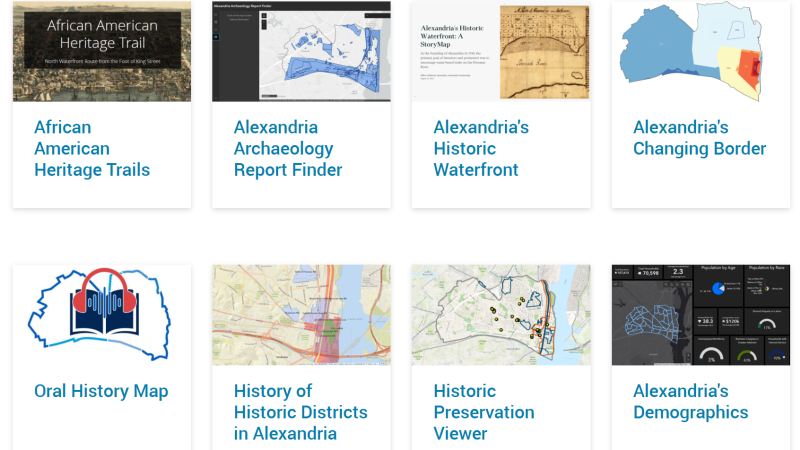The height and width of the screenshot is (450, 800).
Task: Click the Historic Preservation Viewer map image
Action: (x=501, y=315)
